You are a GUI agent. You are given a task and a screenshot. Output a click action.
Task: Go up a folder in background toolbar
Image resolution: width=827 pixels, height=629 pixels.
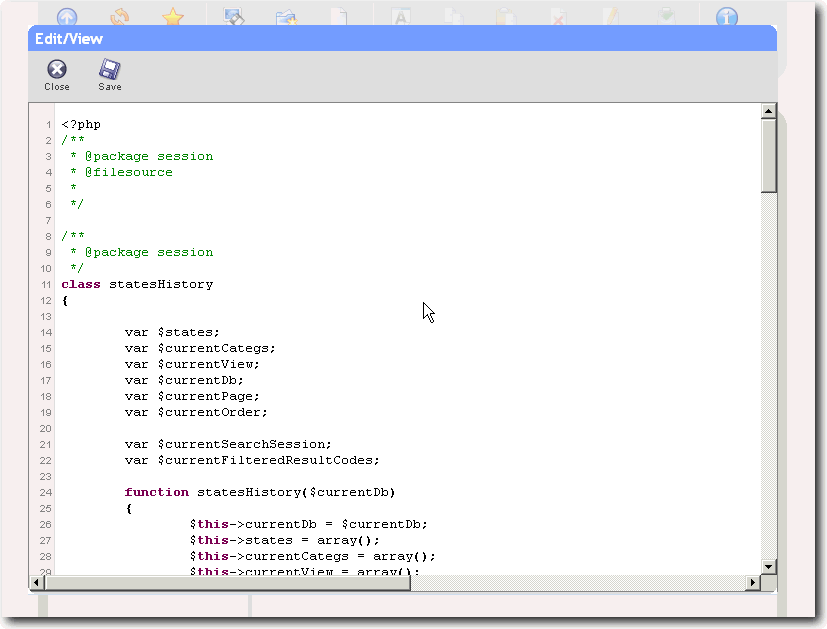(x=67, y=17)
